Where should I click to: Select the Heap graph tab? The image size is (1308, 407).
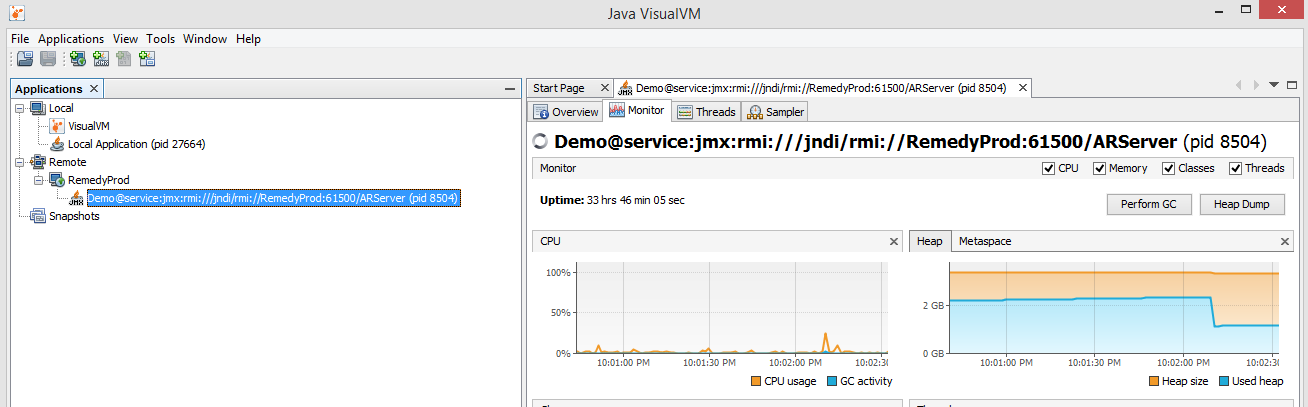(929, 241)
